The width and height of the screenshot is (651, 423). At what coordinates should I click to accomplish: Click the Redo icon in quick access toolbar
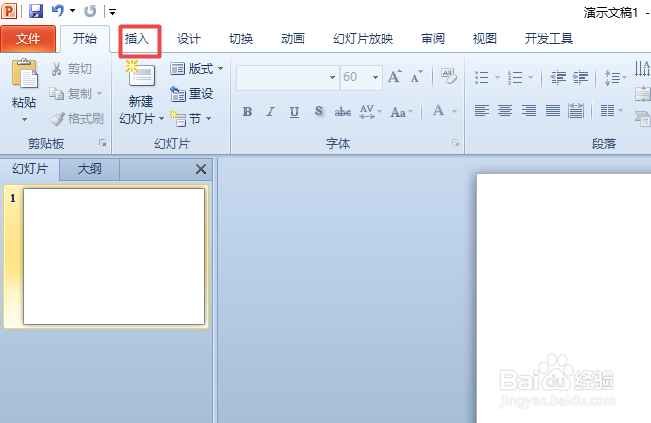pos(90,11)
